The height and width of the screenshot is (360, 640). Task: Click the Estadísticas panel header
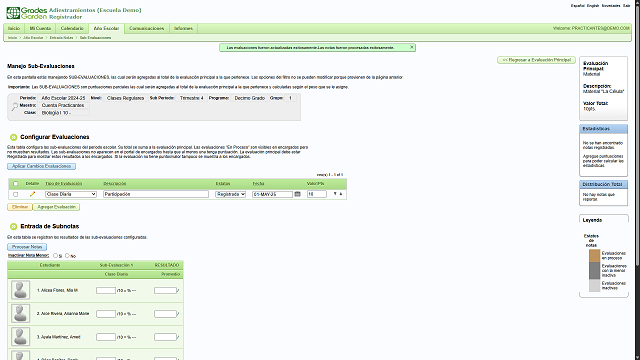tap(604, 129)
